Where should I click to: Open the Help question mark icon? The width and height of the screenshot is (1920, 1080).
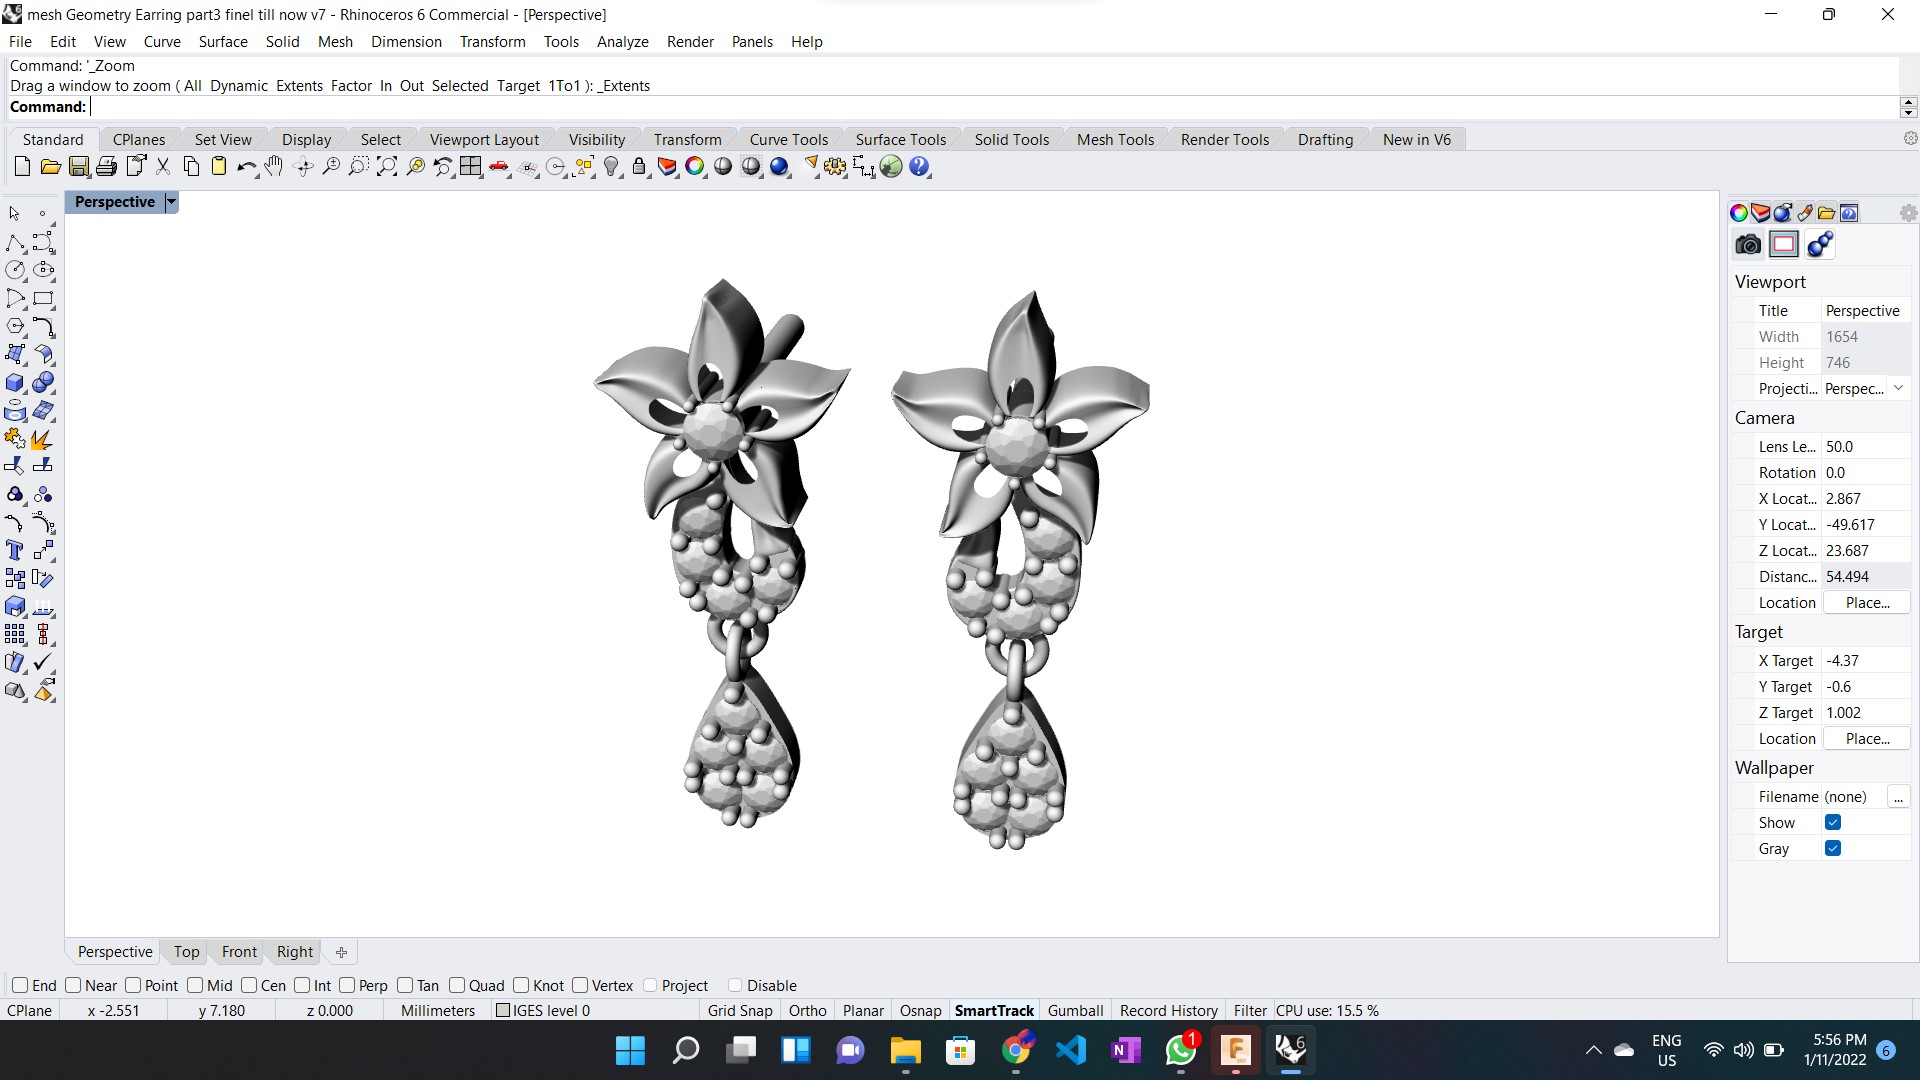point(919,167)
